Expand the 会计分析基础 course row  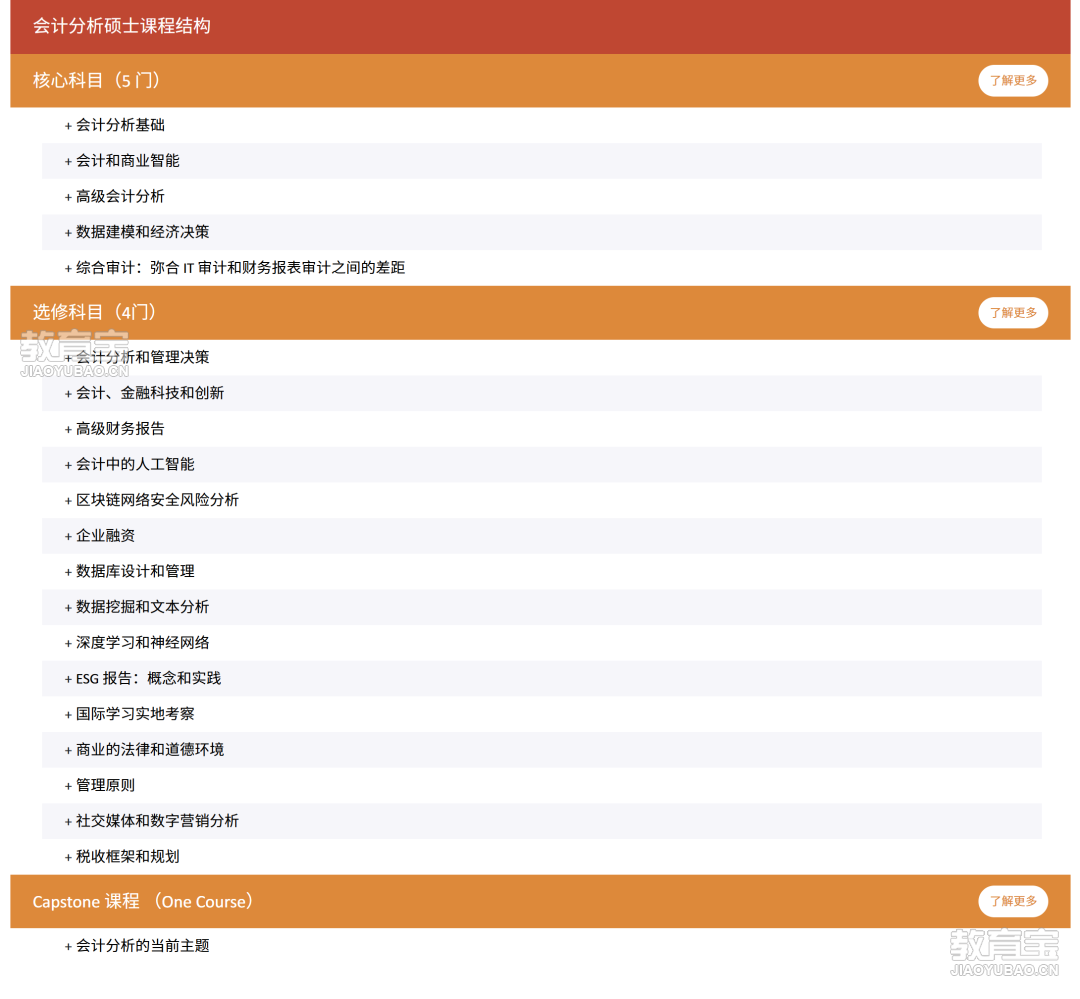click(541, 125)
